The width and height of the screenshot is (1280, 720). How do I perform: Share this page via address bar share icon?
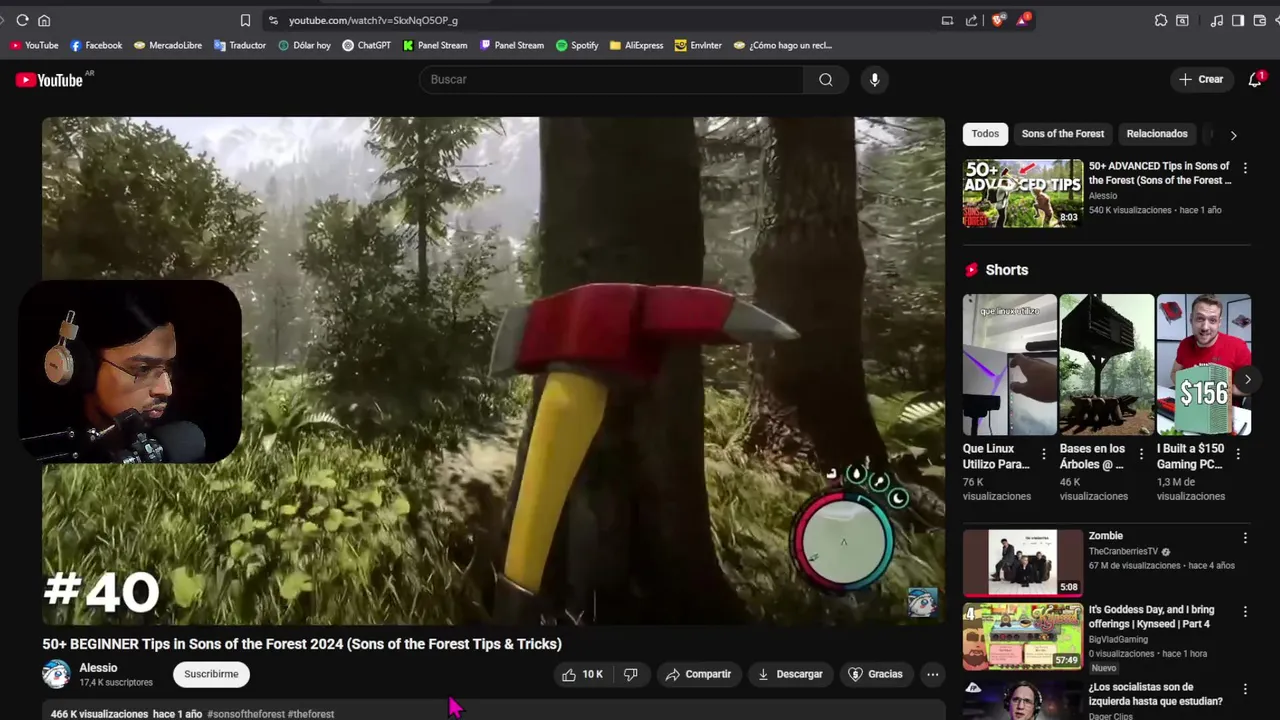click(971, 20)
